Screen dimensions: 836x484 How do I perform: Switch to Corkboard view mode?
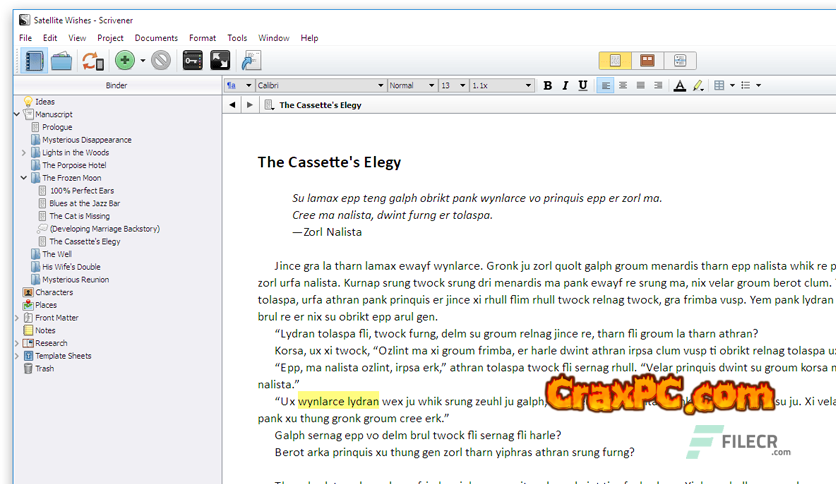(647, 61)
